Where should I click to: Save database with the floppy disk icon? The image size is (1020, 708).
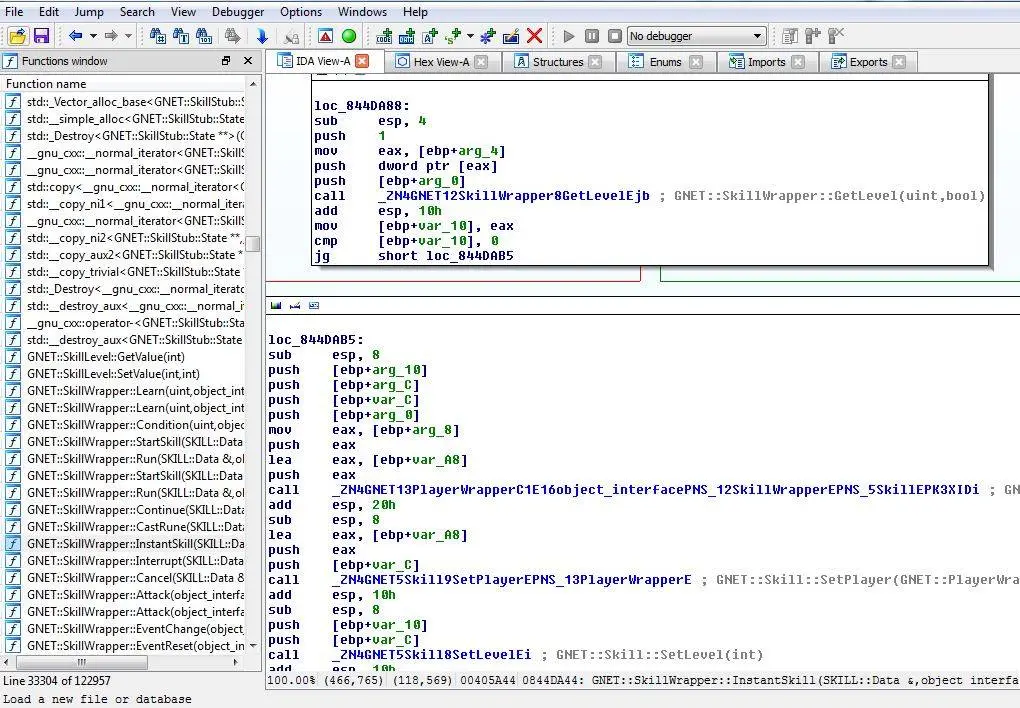point(42,36)
